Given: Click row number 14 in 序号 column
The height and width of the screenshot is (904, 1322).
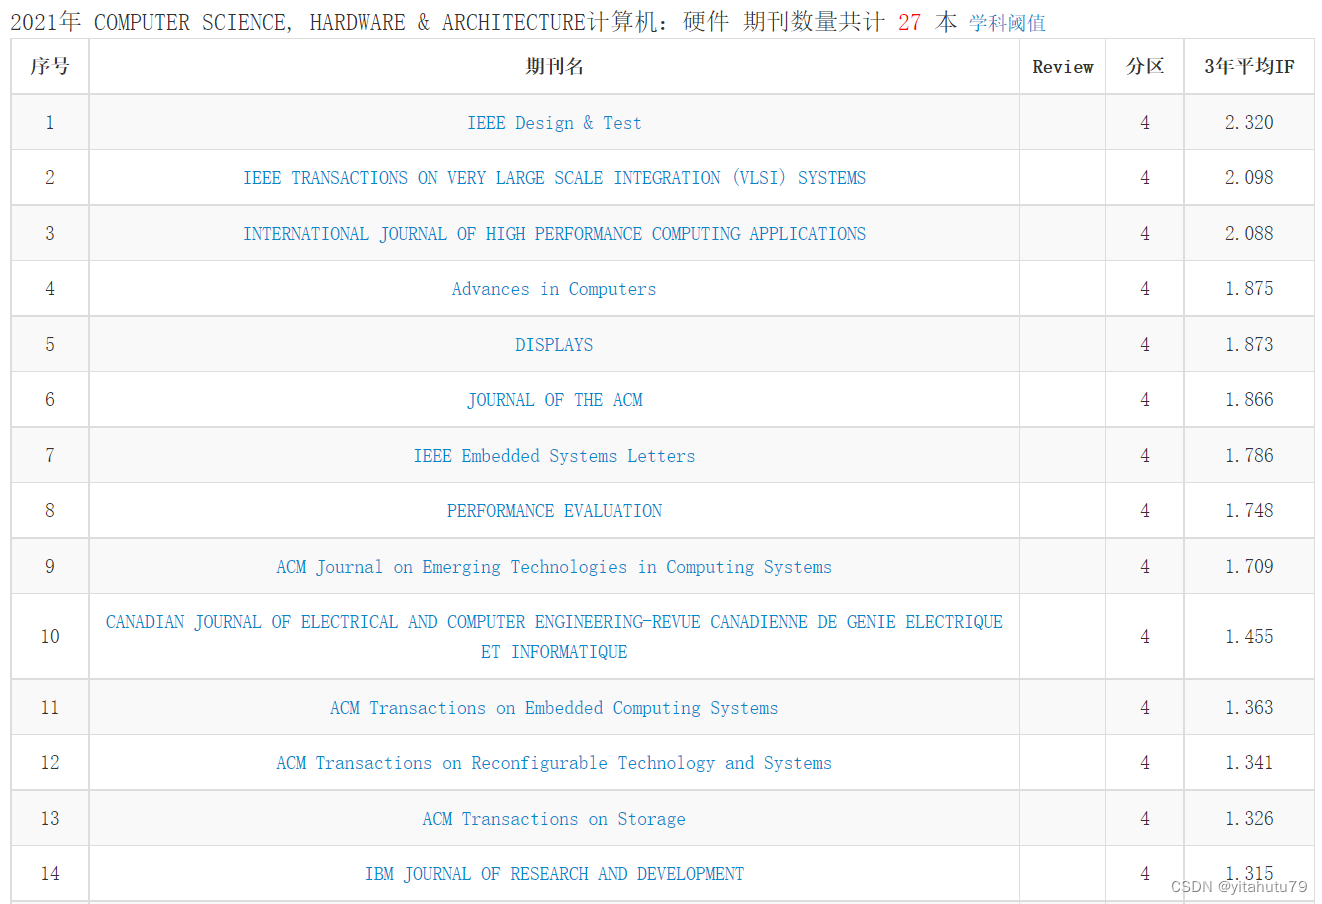Looking at the screenshot, I should pyautogui.click(x=50, y=874).
